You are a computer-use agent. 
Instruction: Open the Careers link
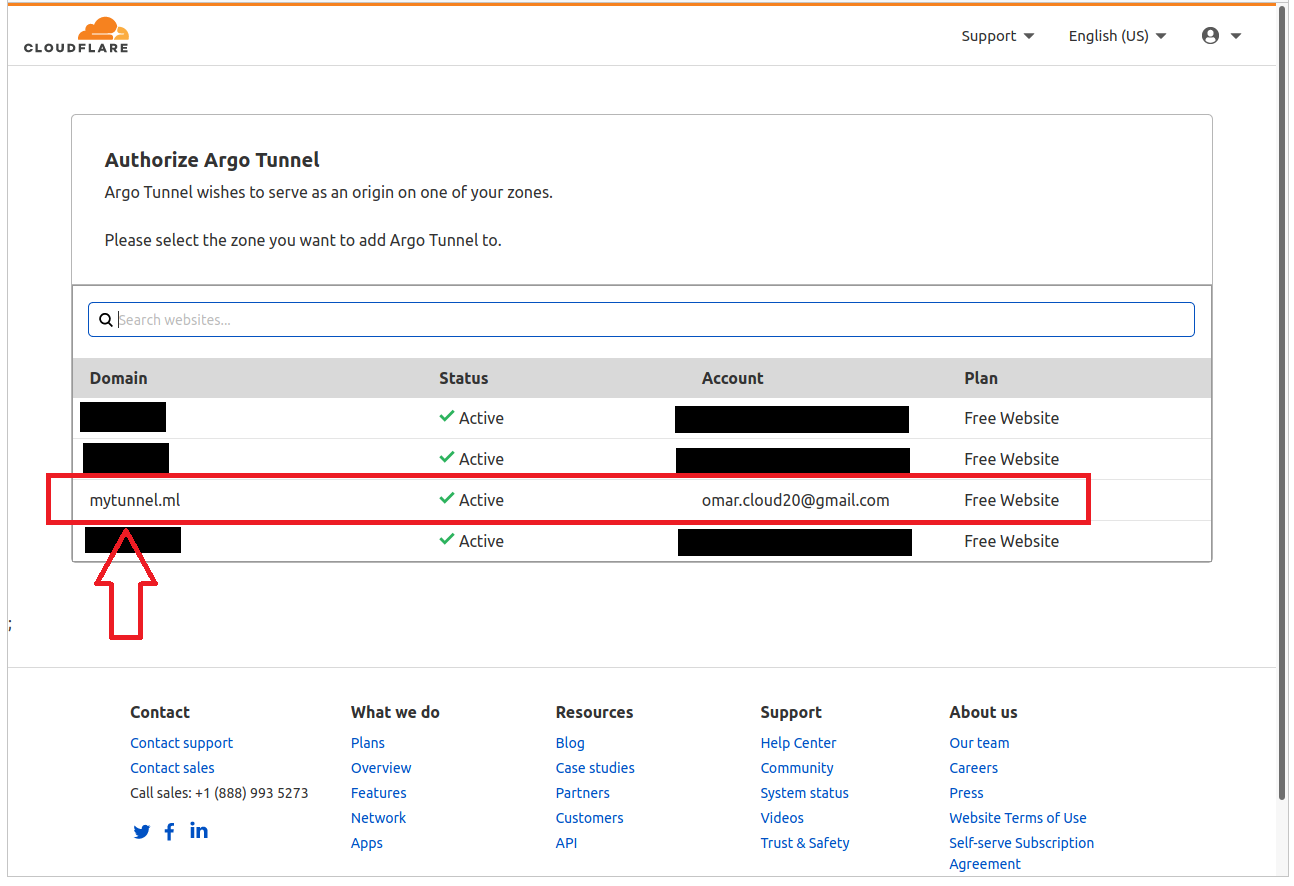pos(973,768)
